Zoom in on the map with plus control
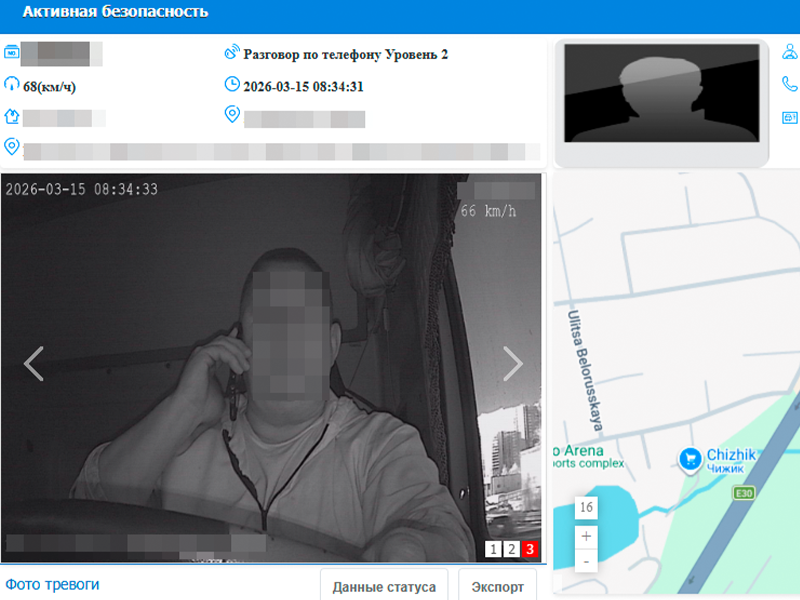The image size is (800, 600). coord(586,537)
